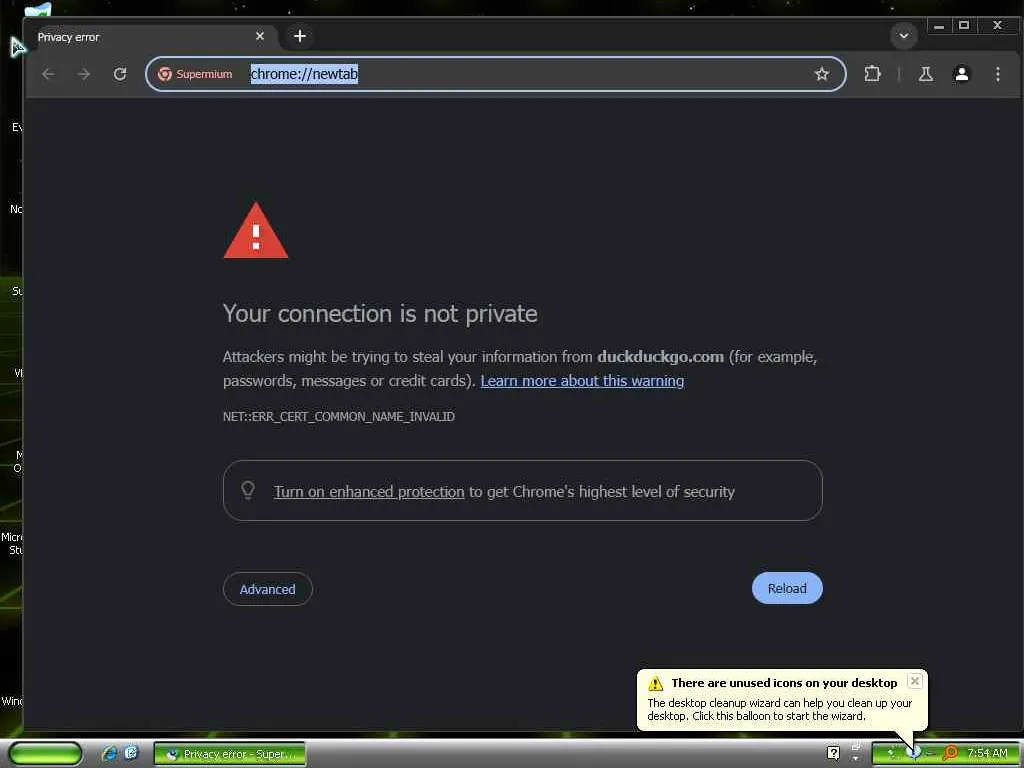Close the unused icons balloon
This screenshot has height=768, width=1024.
(915, 680)
